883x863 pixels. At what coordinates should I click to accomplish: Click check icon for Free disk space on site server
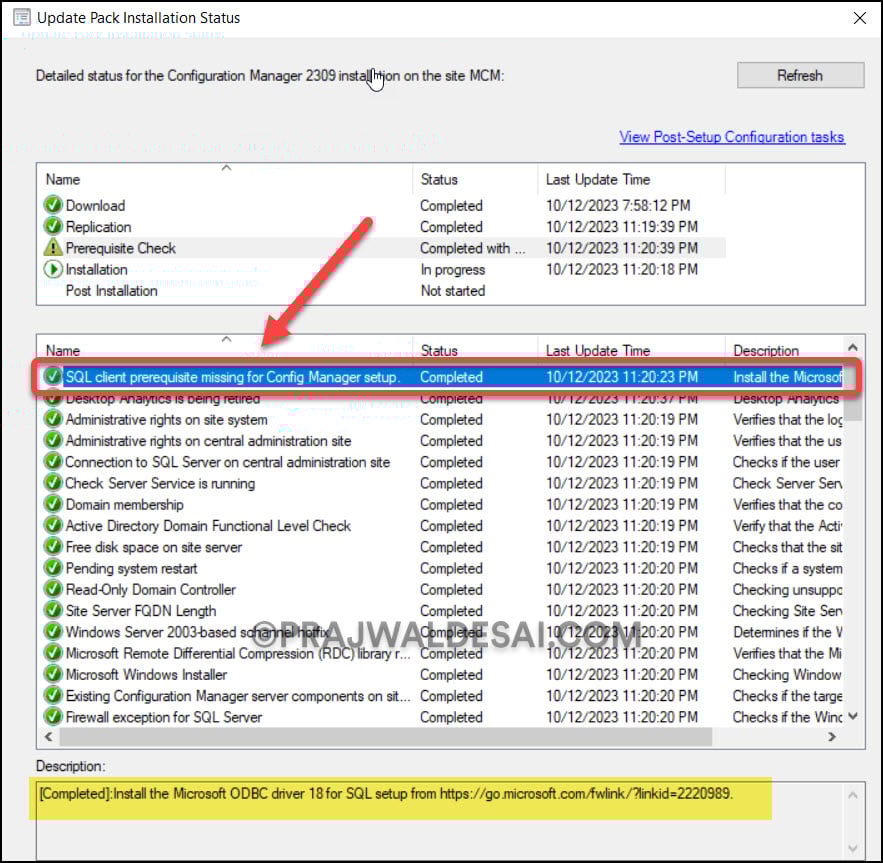pyautogui.click(x=53, y=547)
